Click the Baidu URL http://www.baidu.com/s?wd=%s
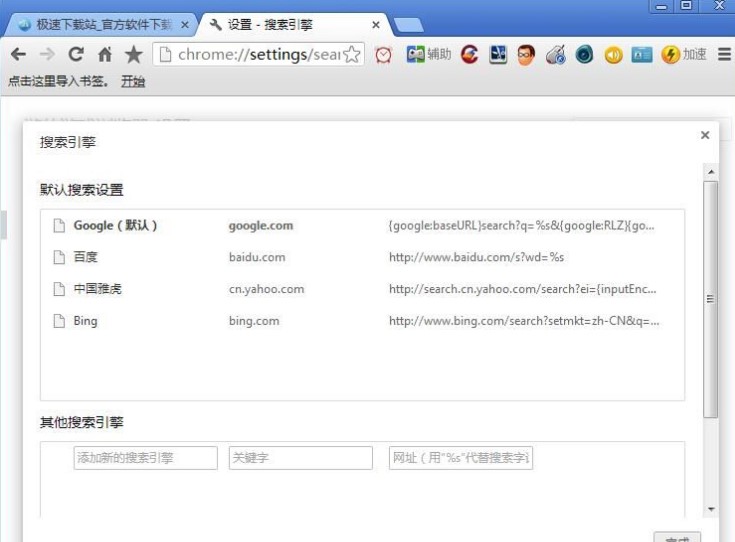Image resolution: width=735 pixels, height=542 pixels. coord(476,257)
